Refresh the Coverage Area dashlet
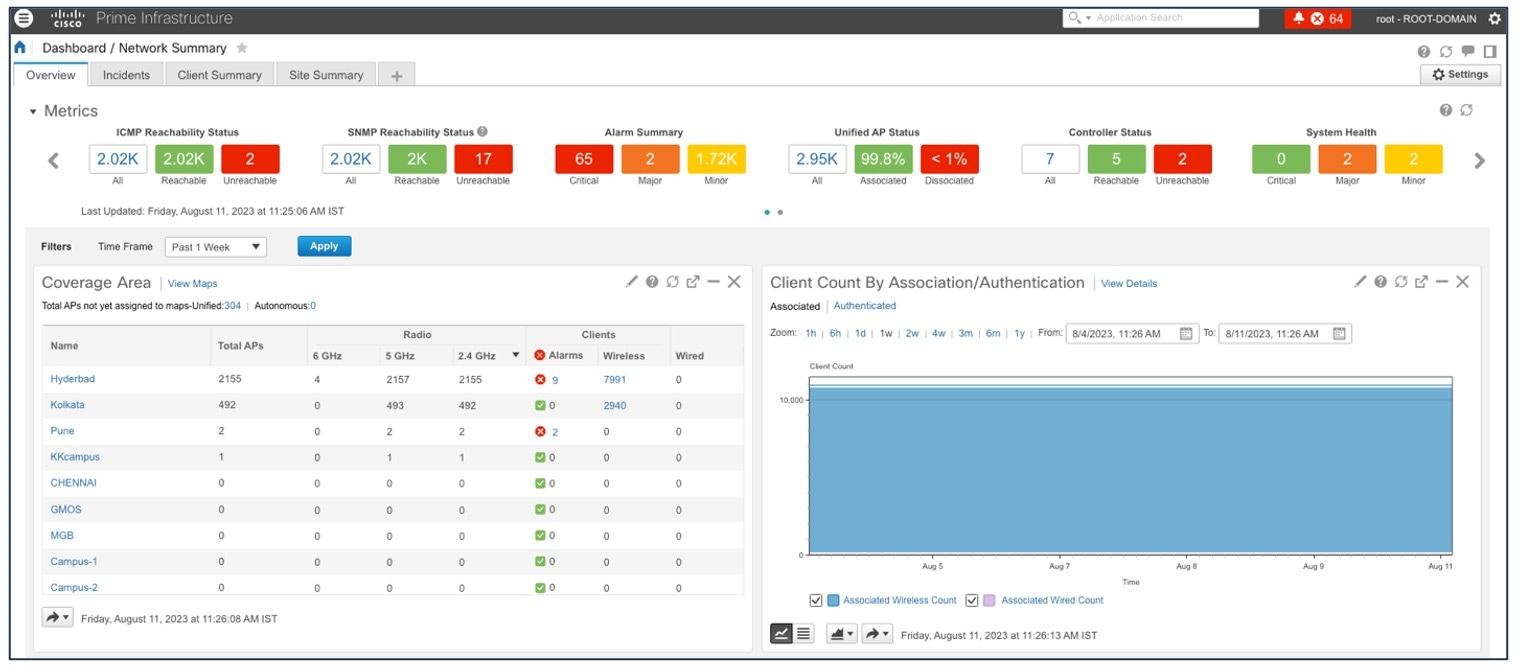Viewport: 1518px width, 668px height. 673,282
